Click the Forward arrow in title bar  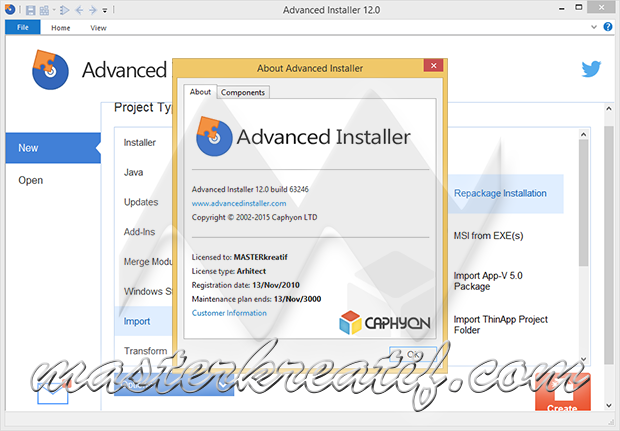coord(93,10)
